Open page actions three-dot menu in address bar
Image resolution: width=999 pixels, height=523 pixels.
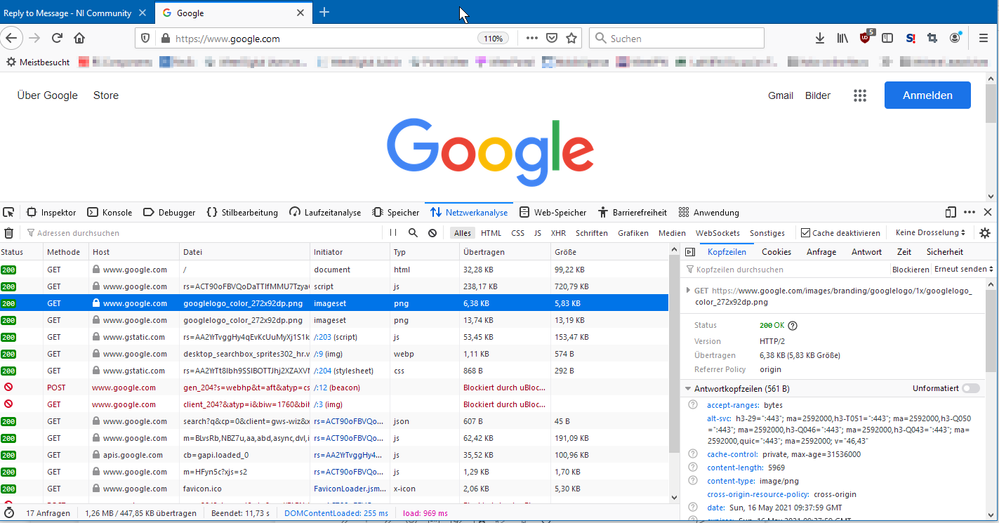(x=531, y=38)
